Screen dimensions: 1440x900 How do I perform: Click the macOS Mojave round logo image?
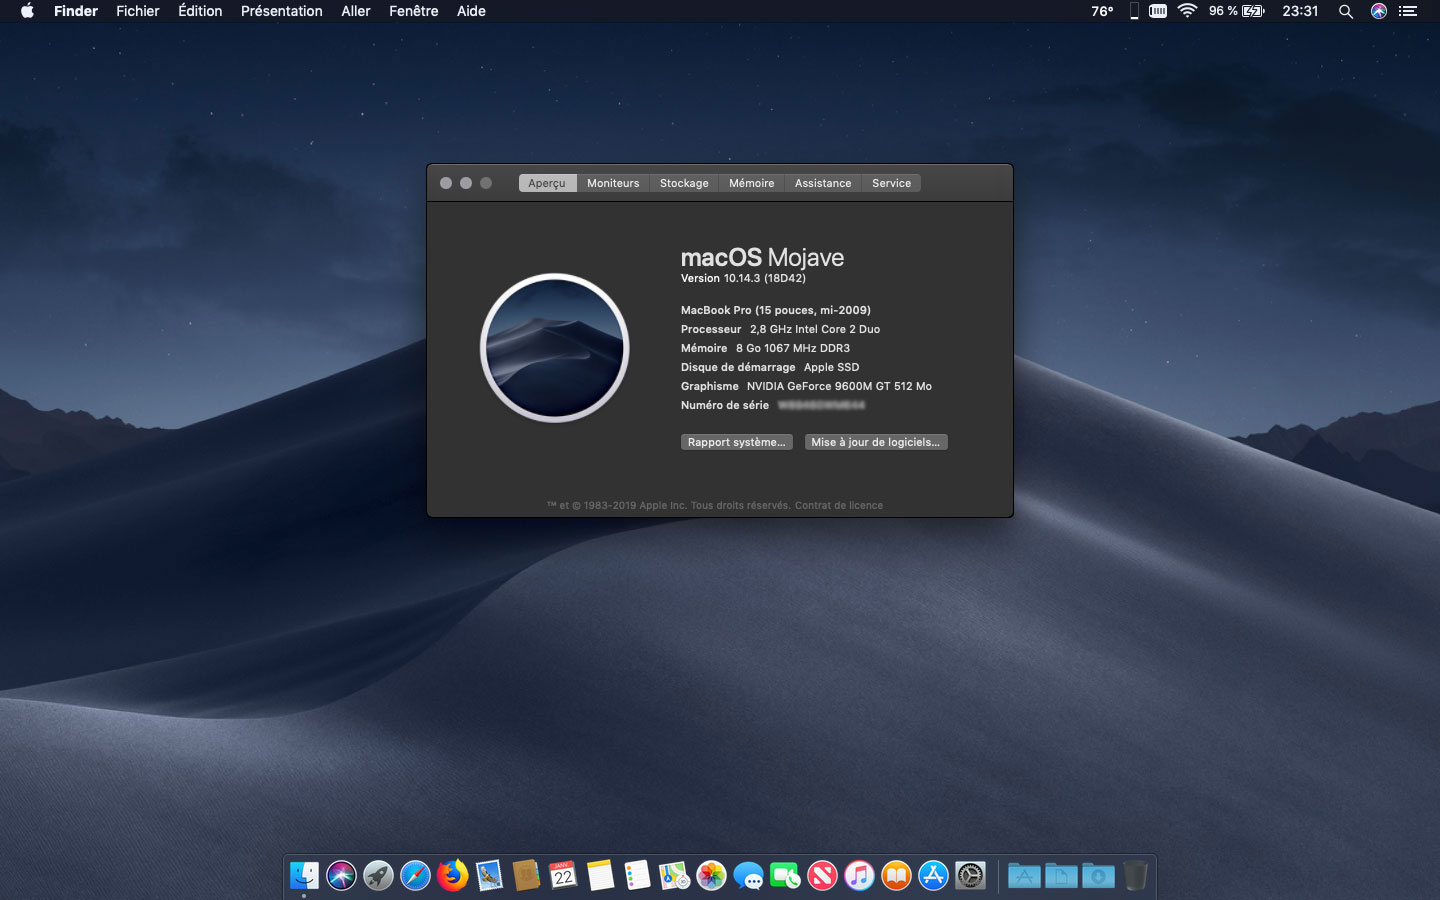(555, 347)
